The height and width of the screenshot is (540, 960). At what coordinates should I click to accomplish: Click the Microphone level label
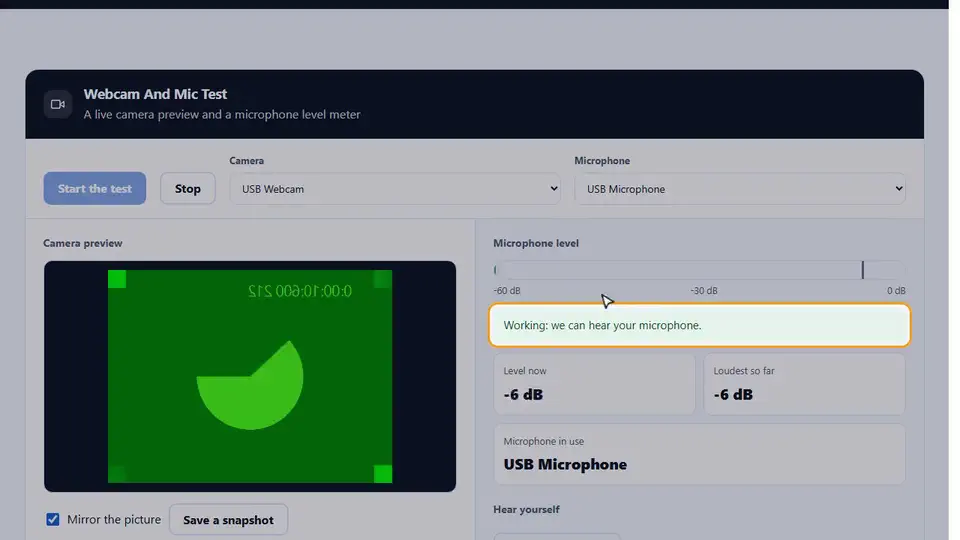536,243
